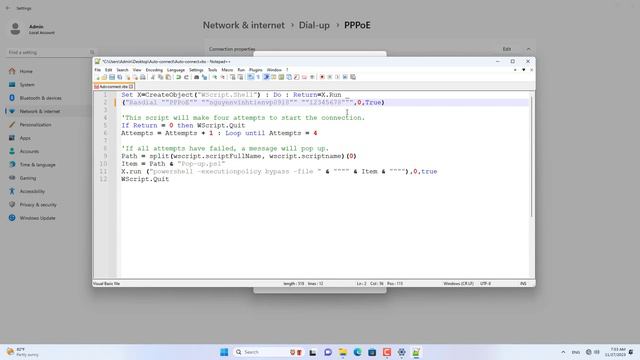Open Home in the Settings sidebar
The width and height of the screenshot is (640, 360).
26,71
